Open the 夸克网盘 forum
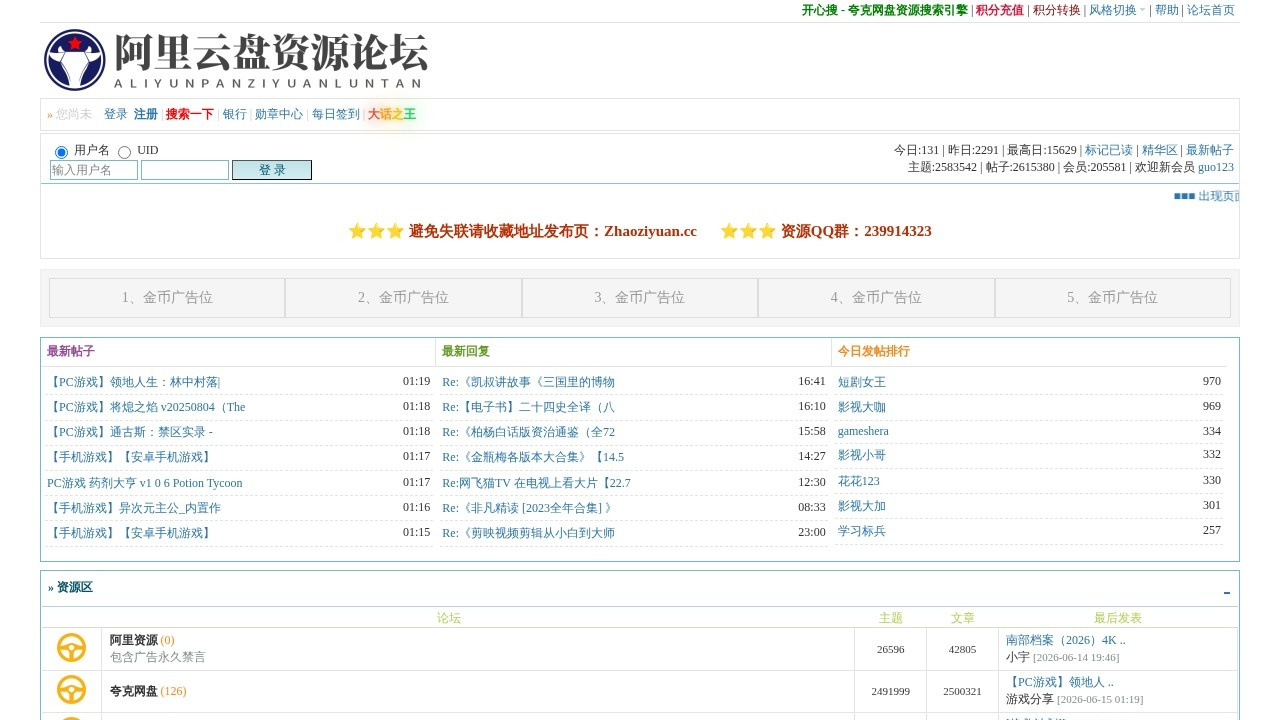1280x720 pixels. pyautogui.click(x=134, y=691)
